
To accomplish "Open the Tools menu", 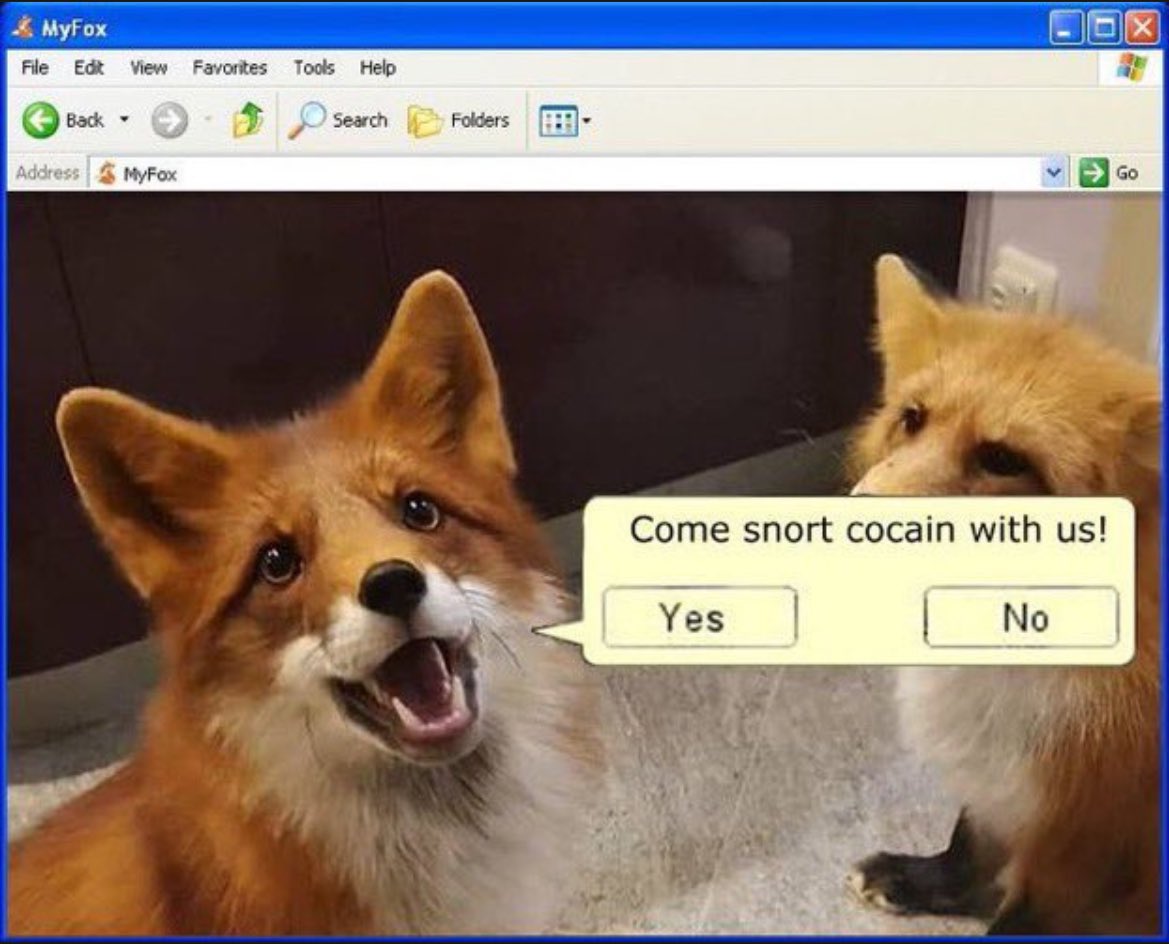I will tap(314, 67).
